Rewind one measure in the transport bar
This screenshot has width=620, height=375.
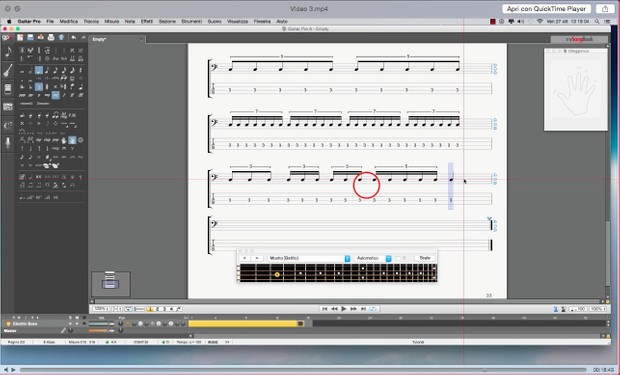click(334, 309)
